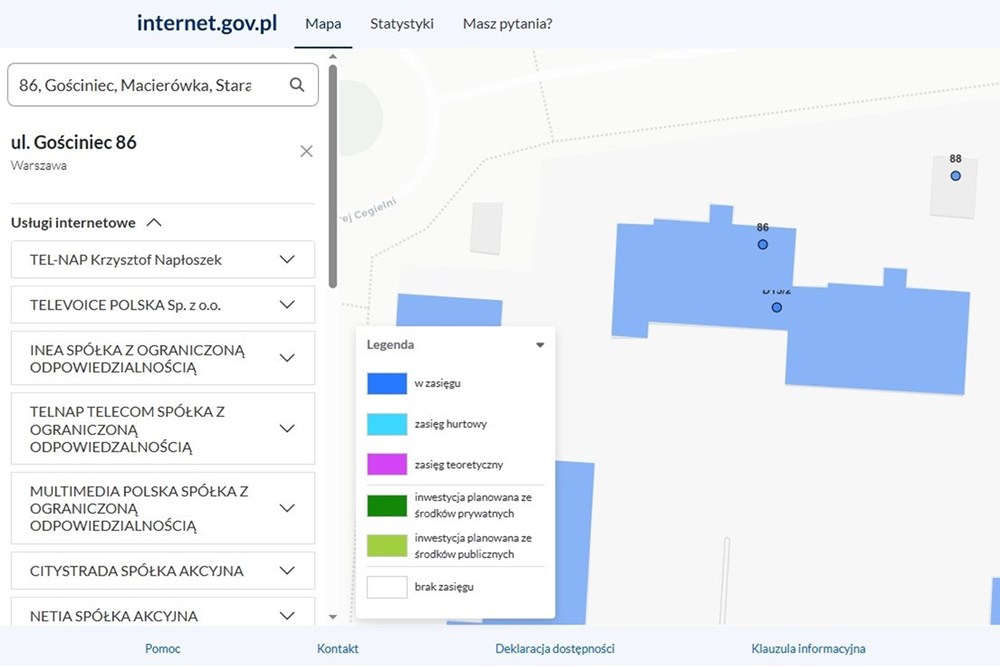Open the Klauzula informacyjna link

(x=806, y=648)
